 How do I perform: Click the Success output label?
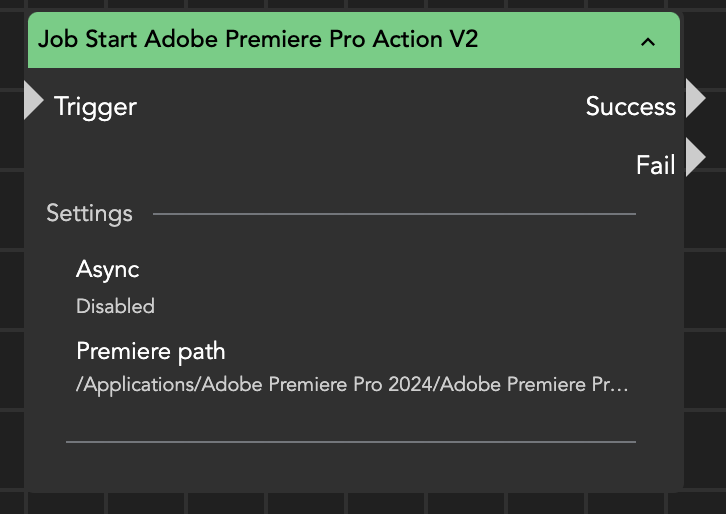630,106
